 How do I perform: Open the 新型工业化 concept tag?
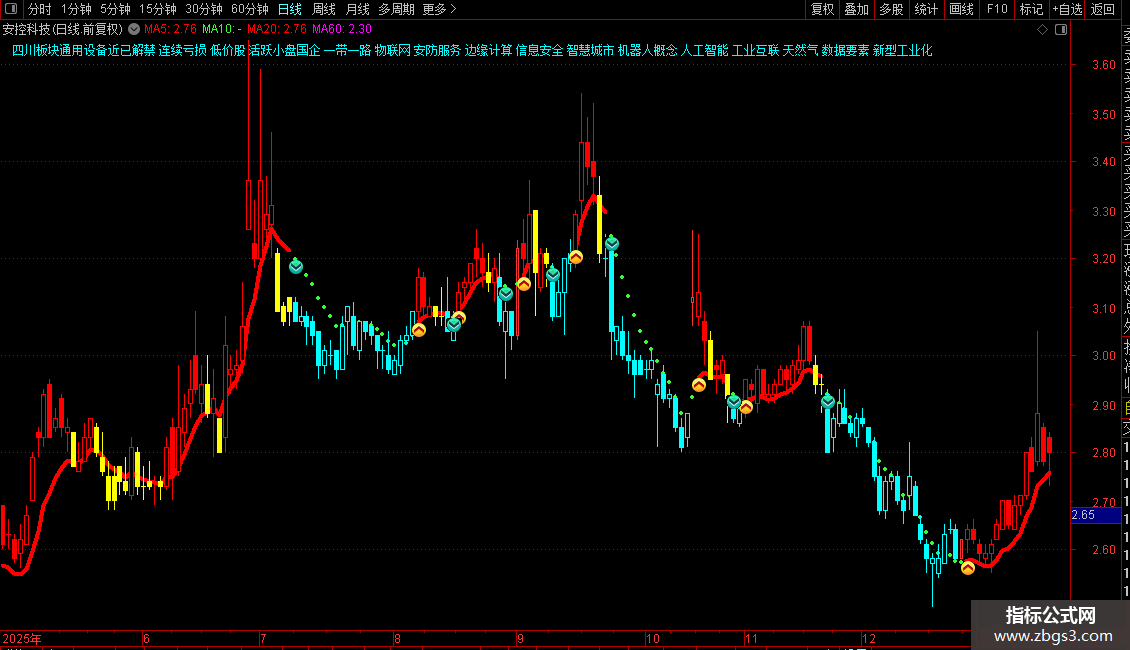click(x=903, y=50)
